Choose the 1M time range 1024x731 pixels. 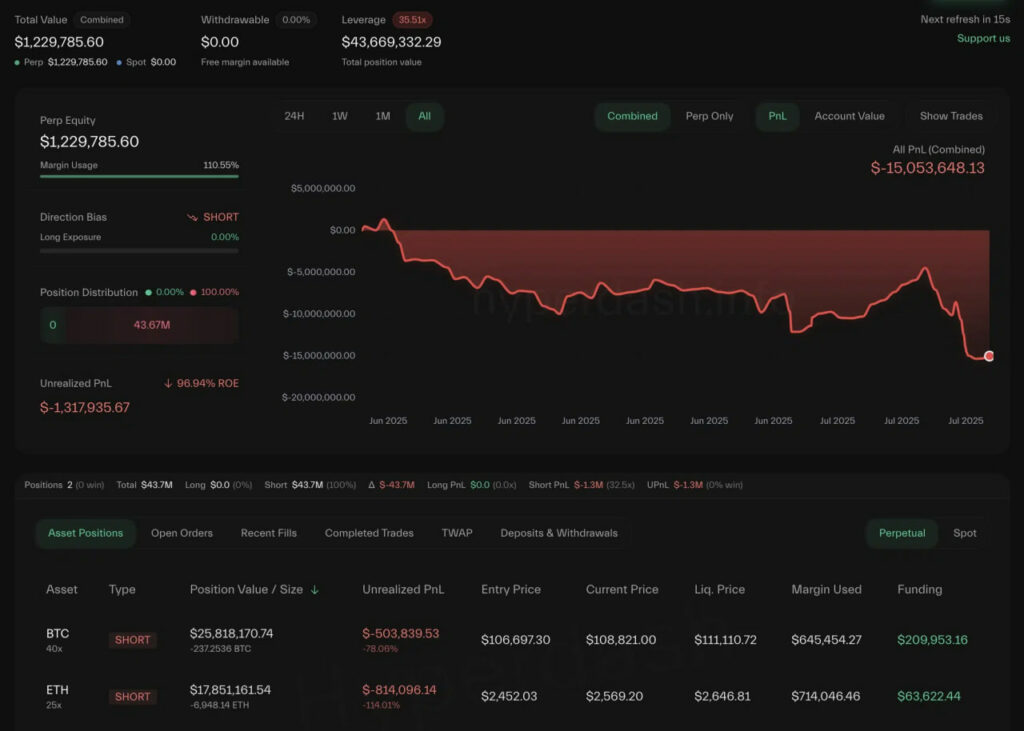click(x=383, y=116)
